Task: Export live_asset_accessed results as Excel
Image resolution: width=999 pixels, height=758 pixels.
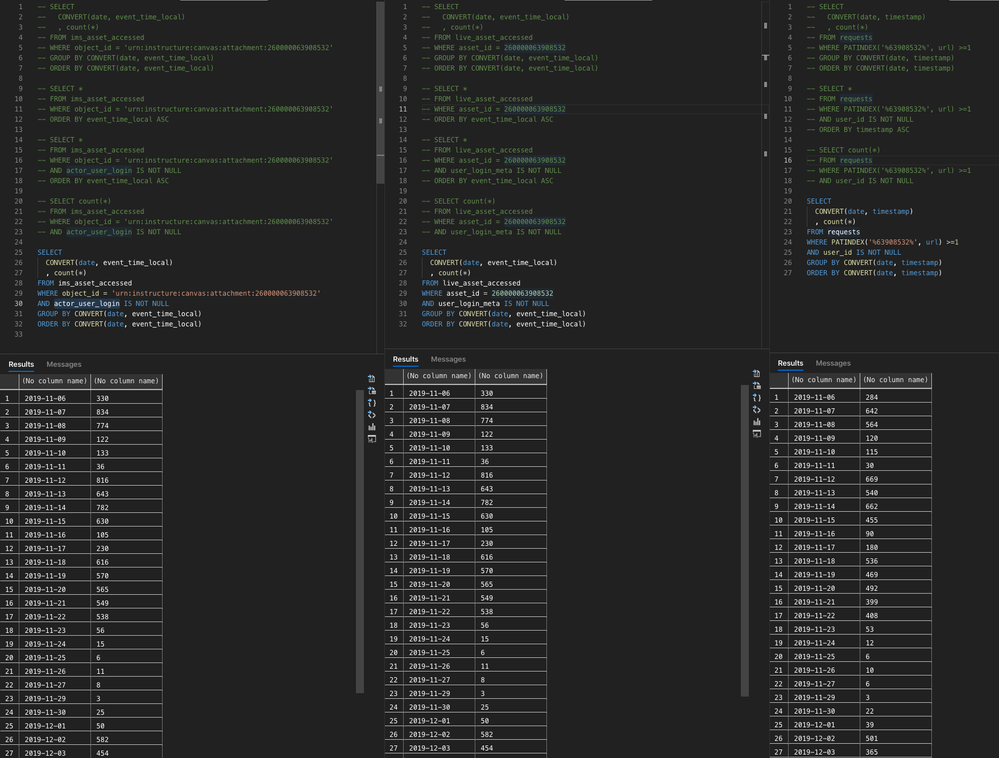Action: coord(756,386)
